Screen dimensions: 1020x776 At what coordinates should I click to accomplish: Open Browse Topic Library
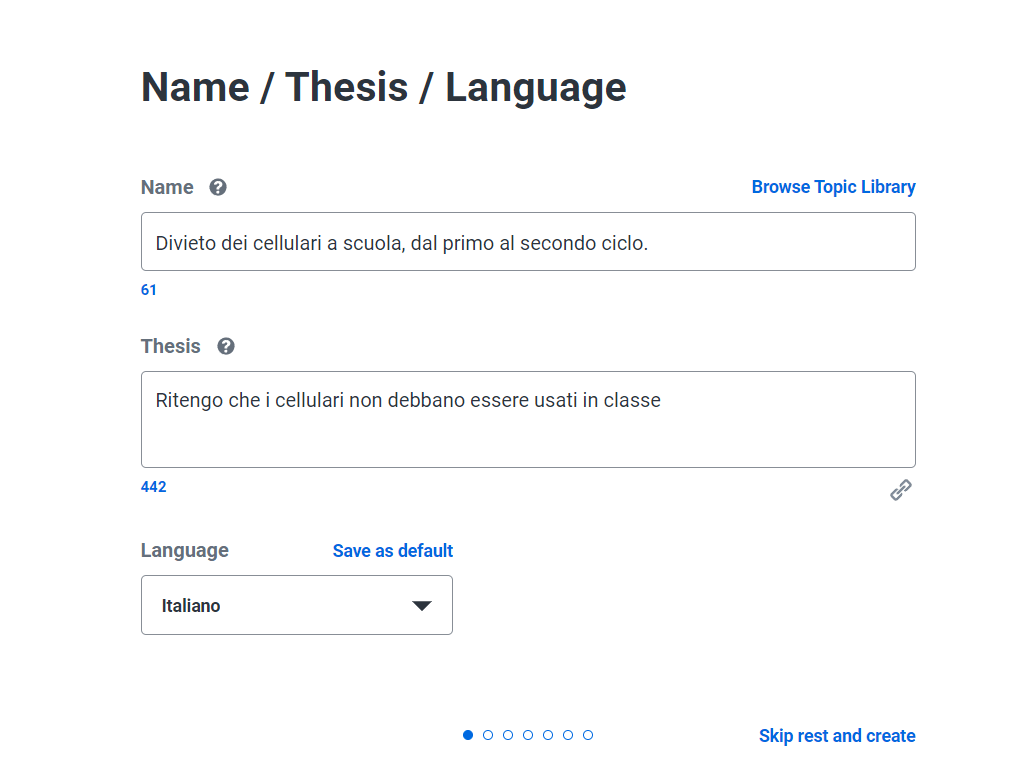[x=833, y=187]
